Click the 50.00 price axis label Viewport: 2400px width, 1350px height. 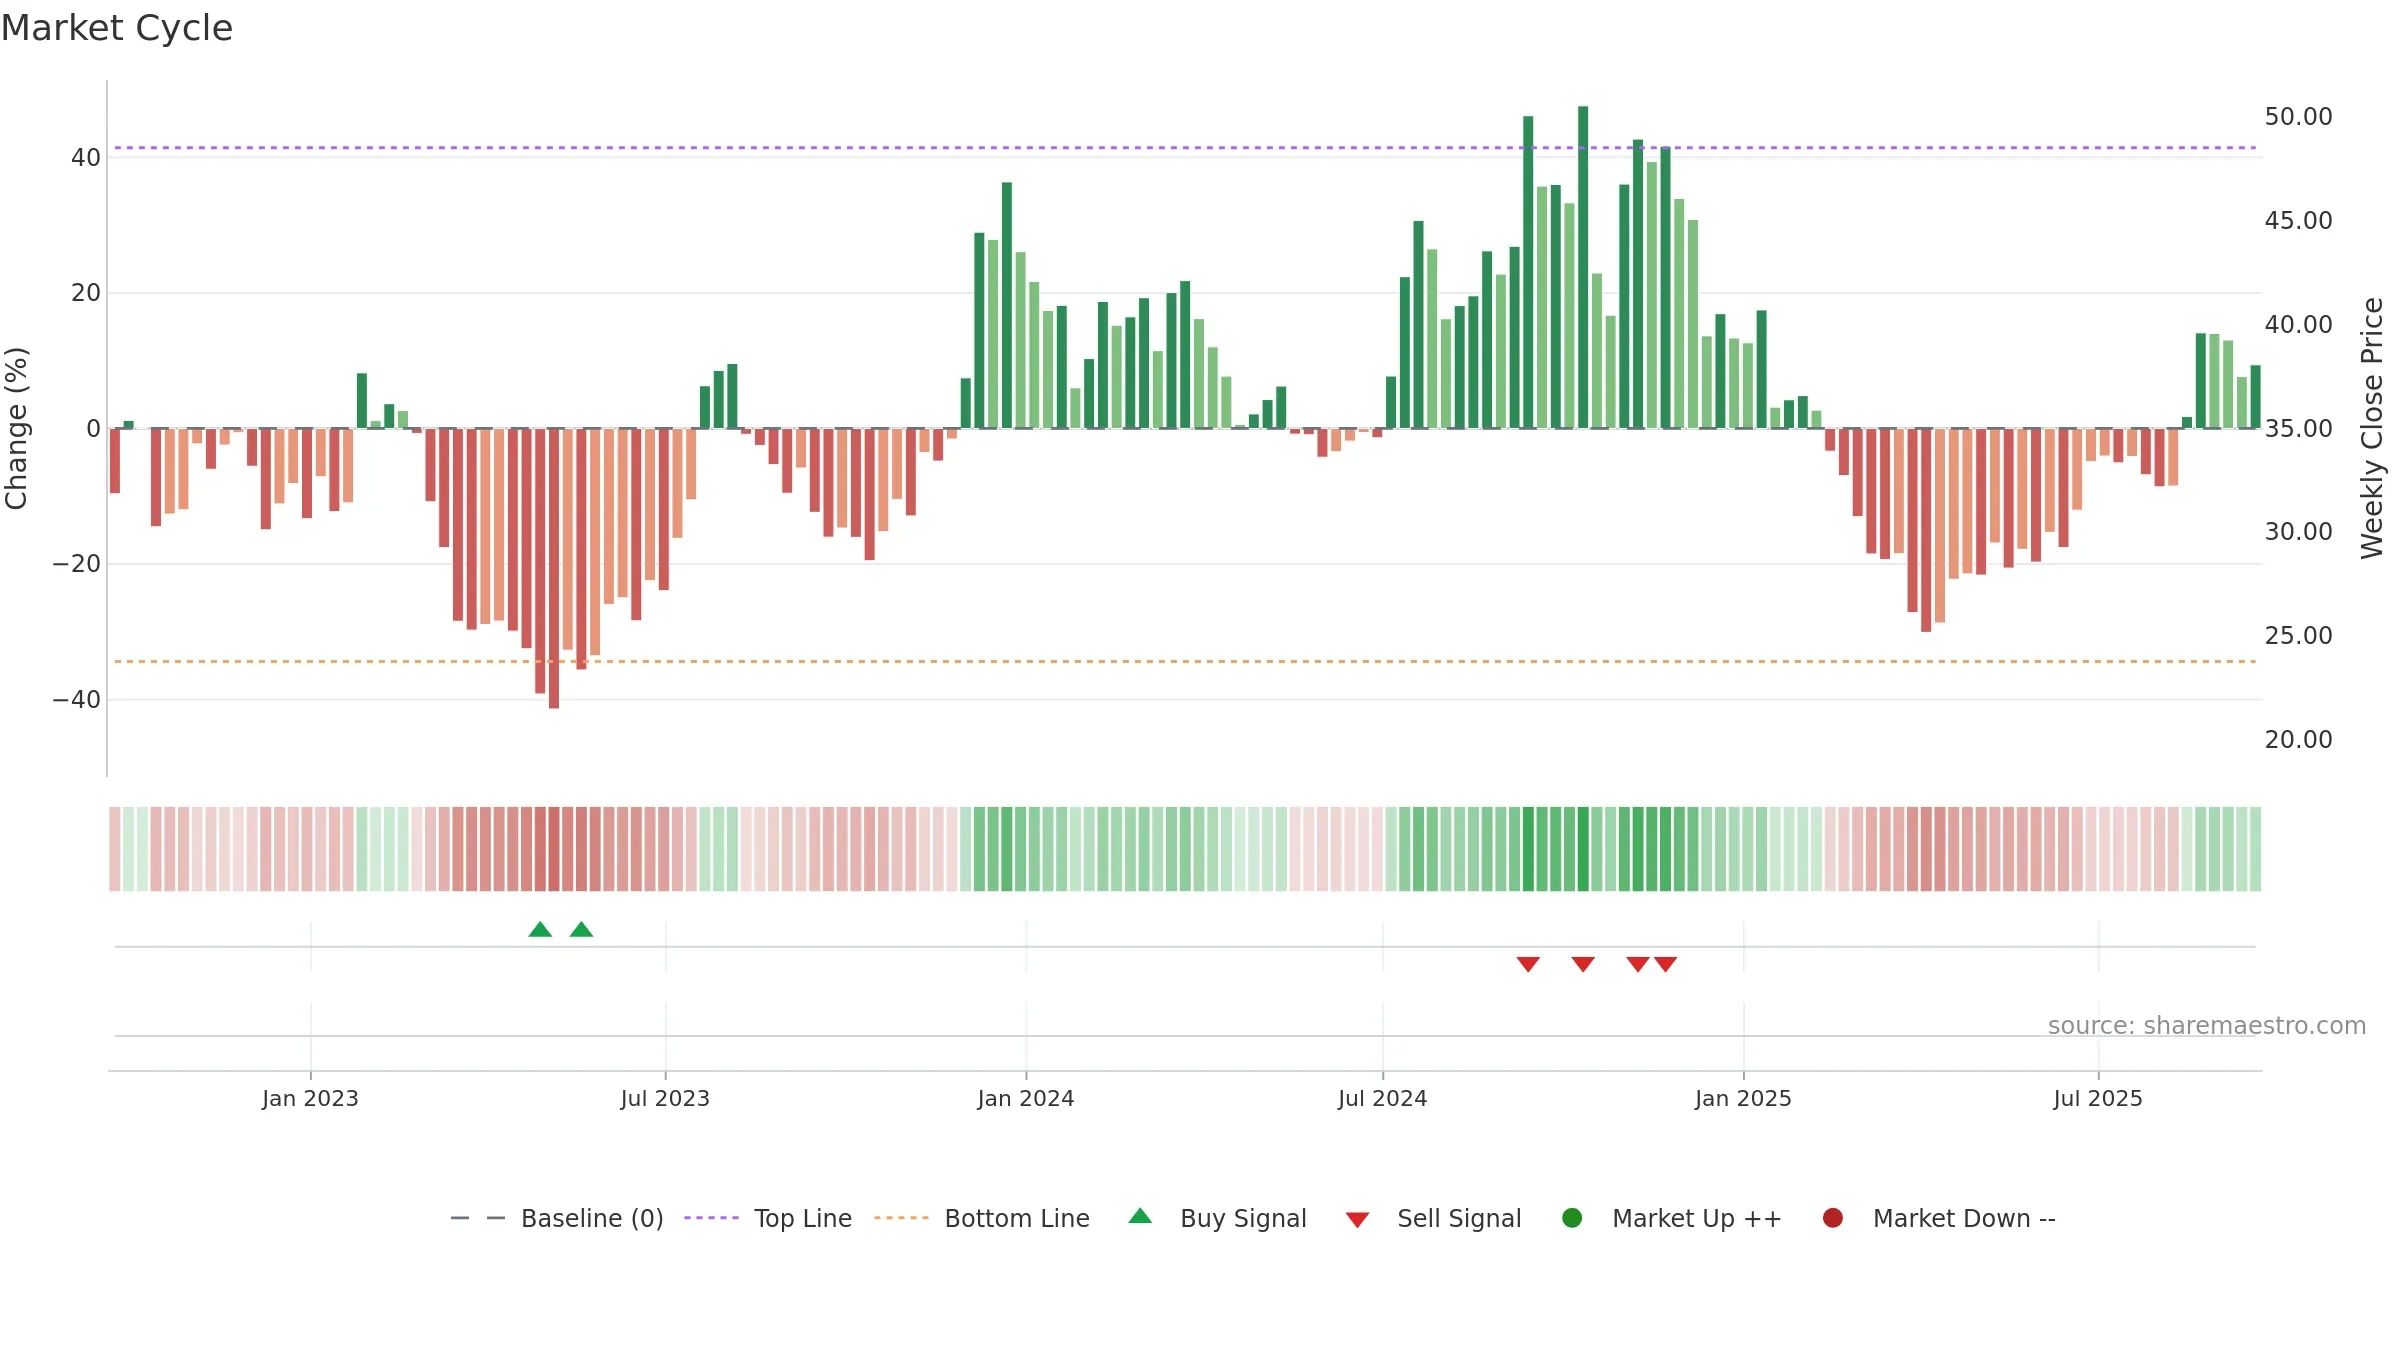click(x=2298, y=117)
